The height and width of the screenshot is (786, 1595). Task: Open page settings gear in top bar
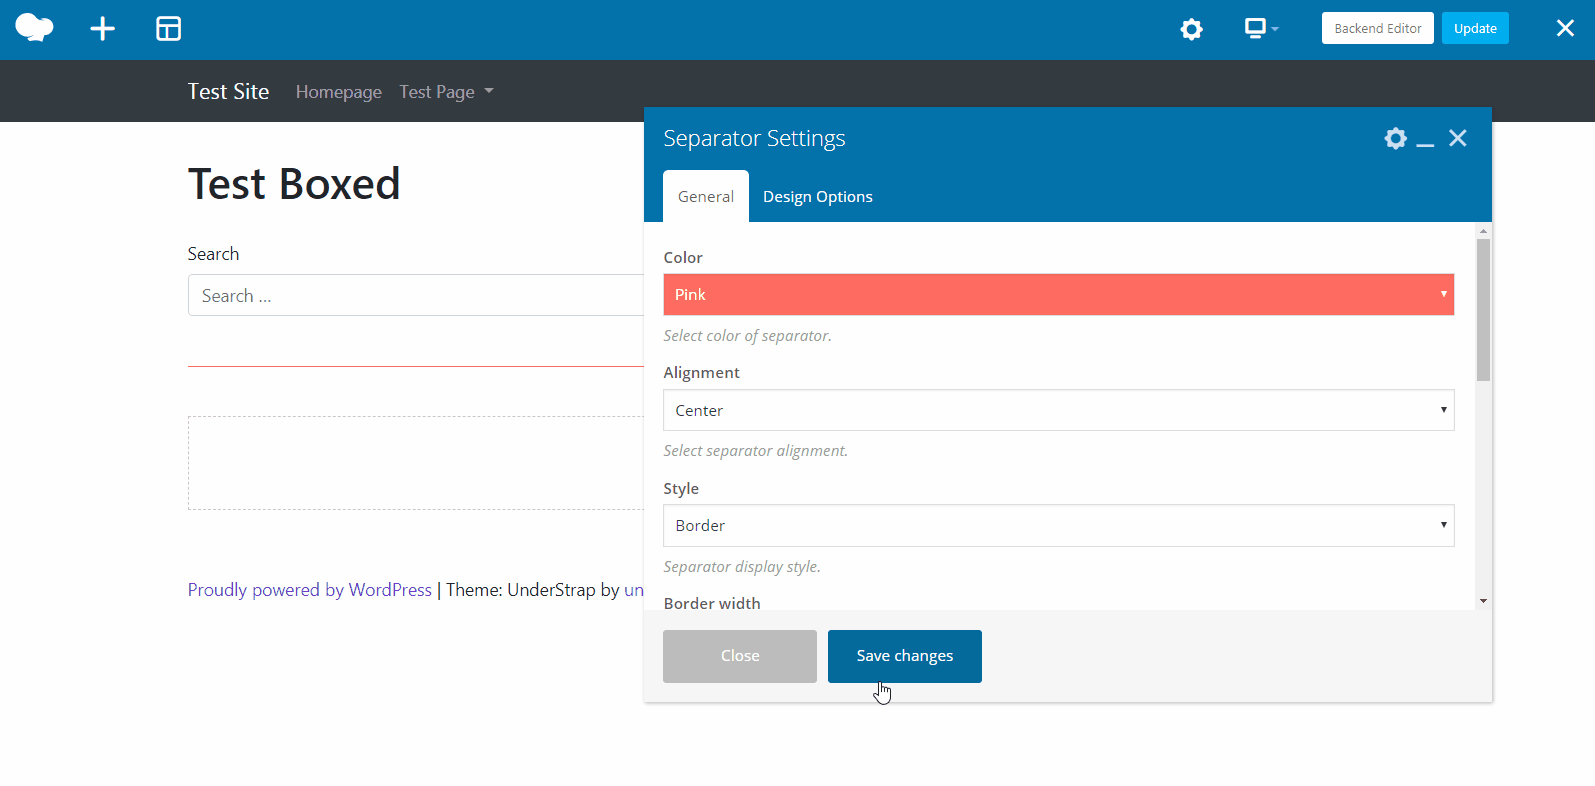[1191, 29]
